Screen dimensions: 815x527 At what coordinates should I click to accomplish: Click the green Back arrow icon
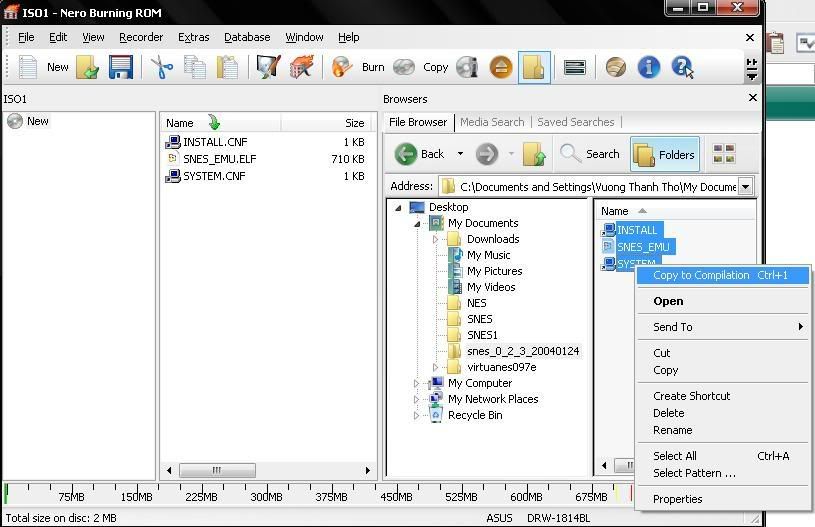pyautogui.click(x=406, y=154)
